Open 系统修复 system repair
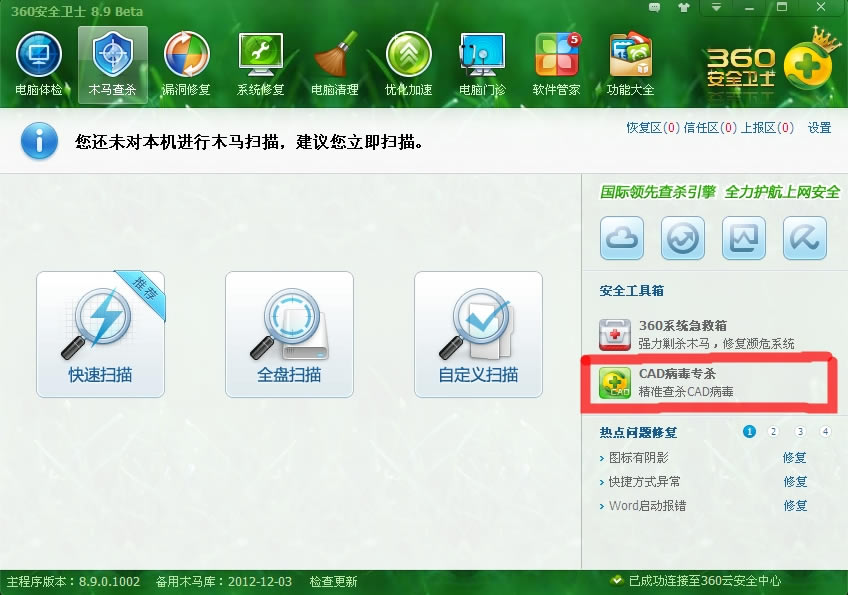The image size is (848, 595). [261, 64]
